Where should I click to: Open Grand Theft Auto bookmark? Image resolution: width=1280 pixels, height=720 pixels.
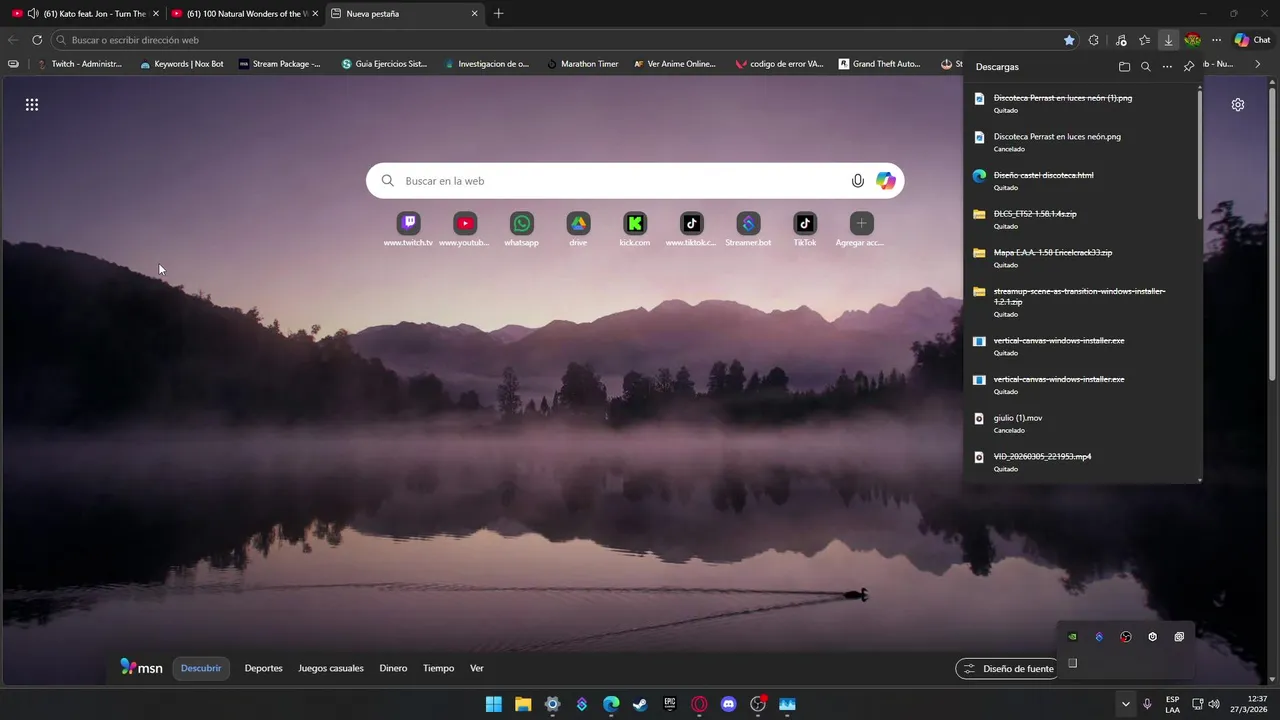(880, 64)
